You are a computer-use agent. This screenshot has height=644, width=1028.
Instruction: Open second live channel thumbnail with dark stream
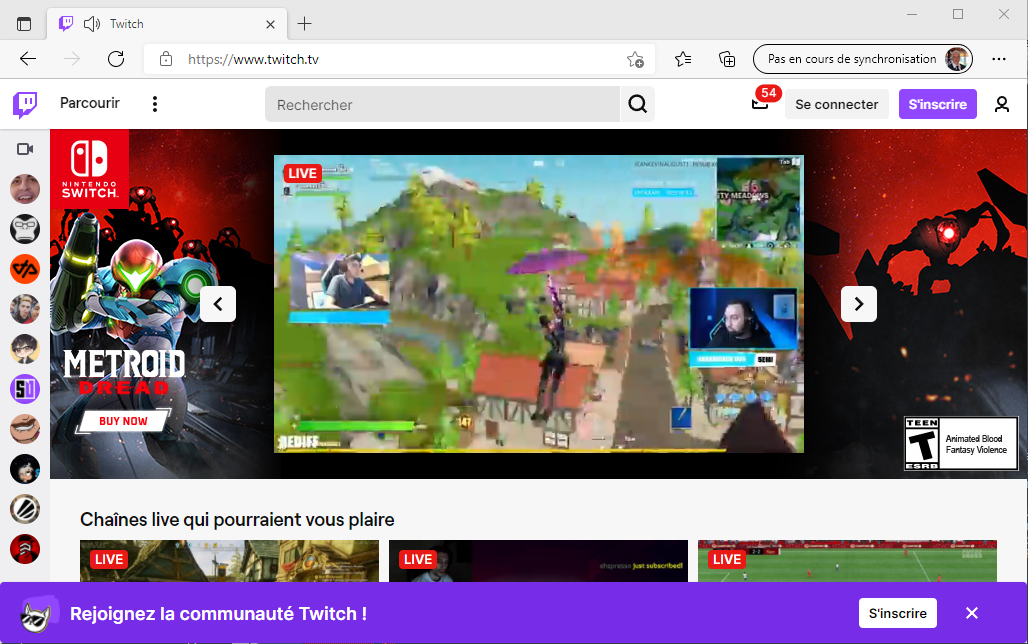pyautogui.click(x=538, y=561)
